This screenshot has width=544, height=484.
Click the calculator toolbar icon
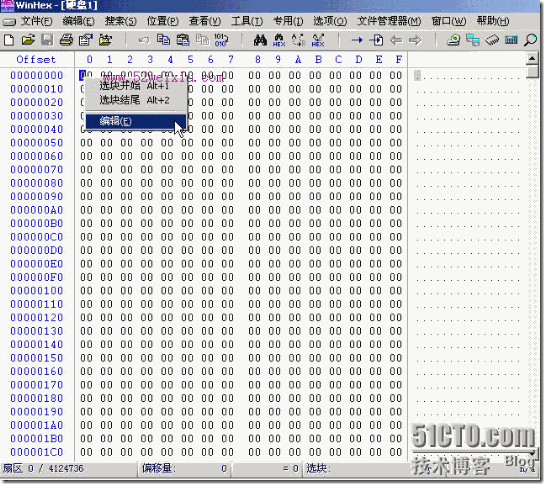click(511, 40)
